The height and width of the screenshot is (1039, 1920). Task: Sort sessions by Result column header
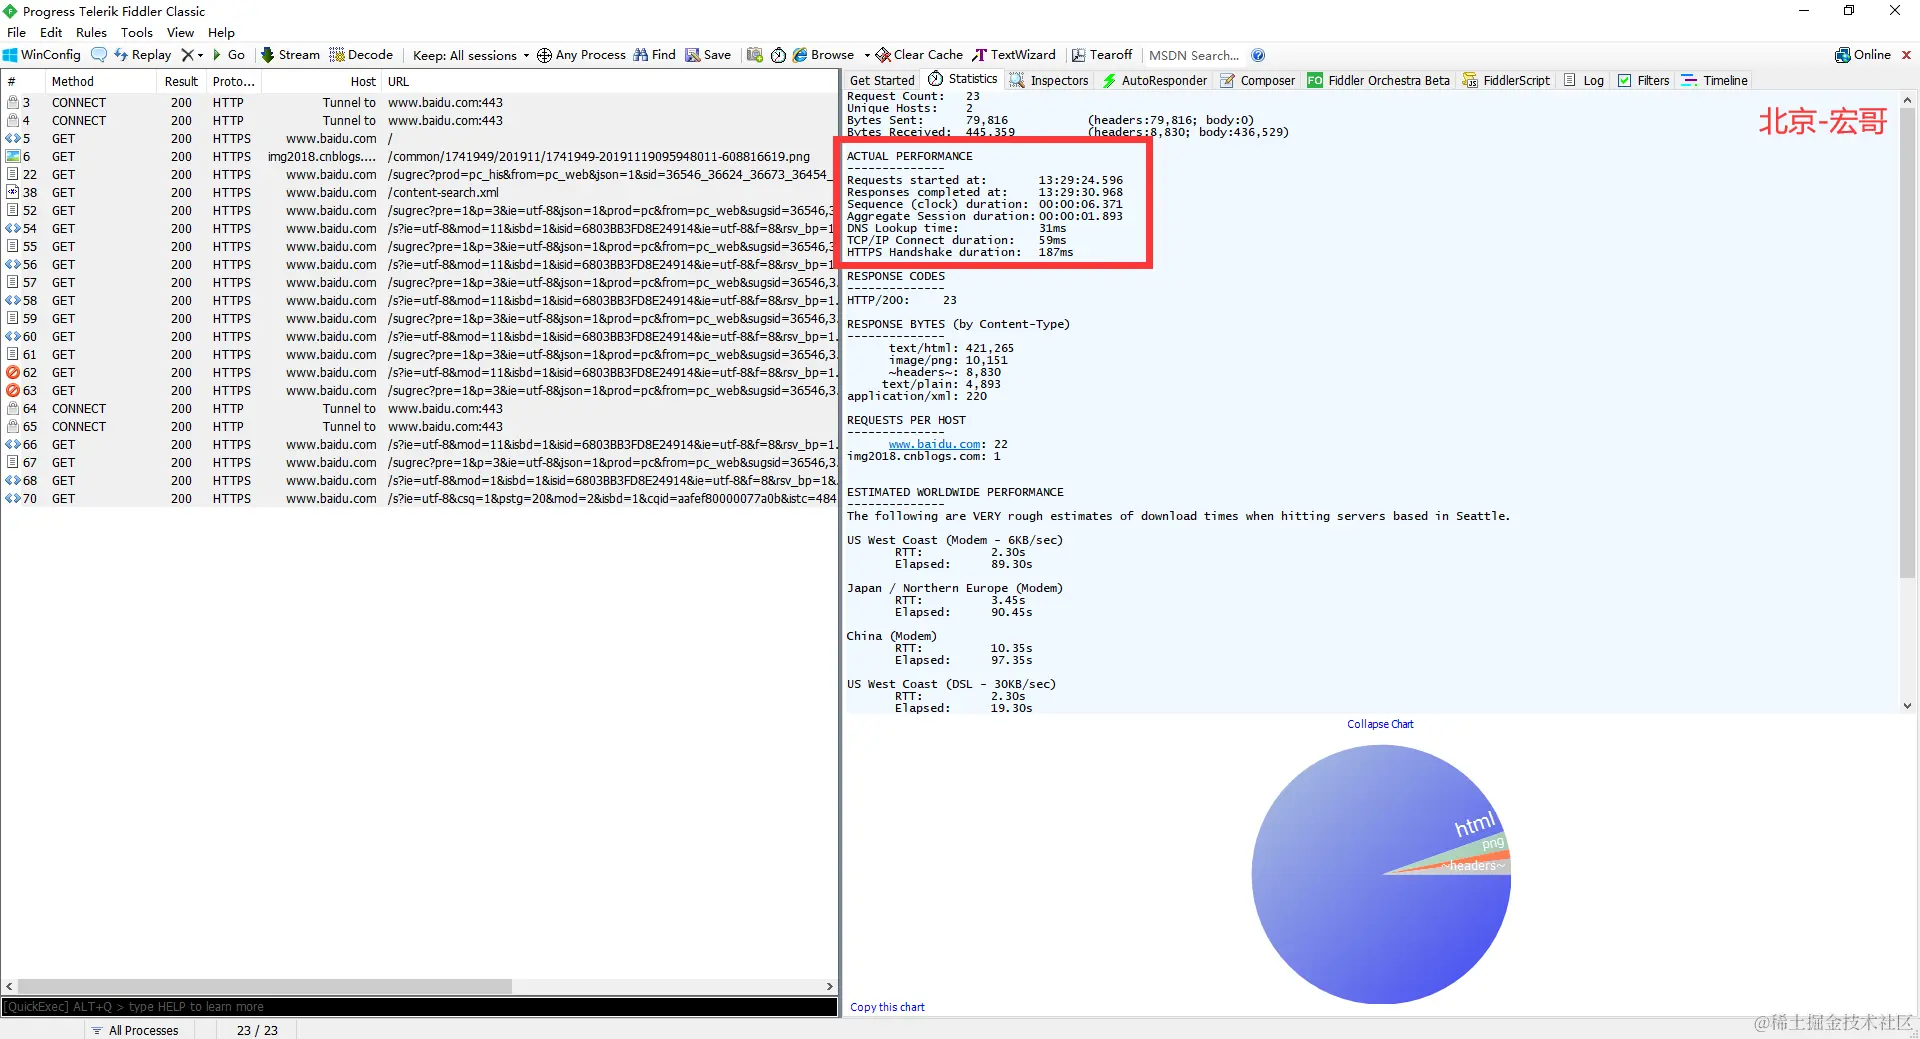coord(181,82)
